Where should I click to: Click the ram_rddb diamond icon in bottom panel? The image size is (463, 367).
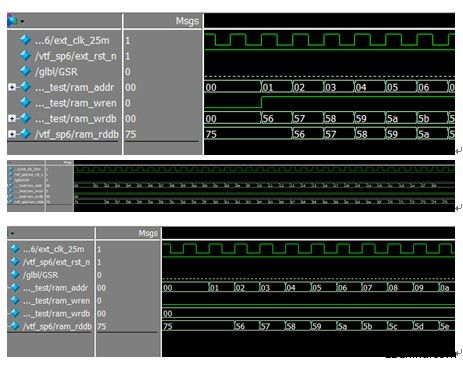pyautogui.click(x=15, y=326)
